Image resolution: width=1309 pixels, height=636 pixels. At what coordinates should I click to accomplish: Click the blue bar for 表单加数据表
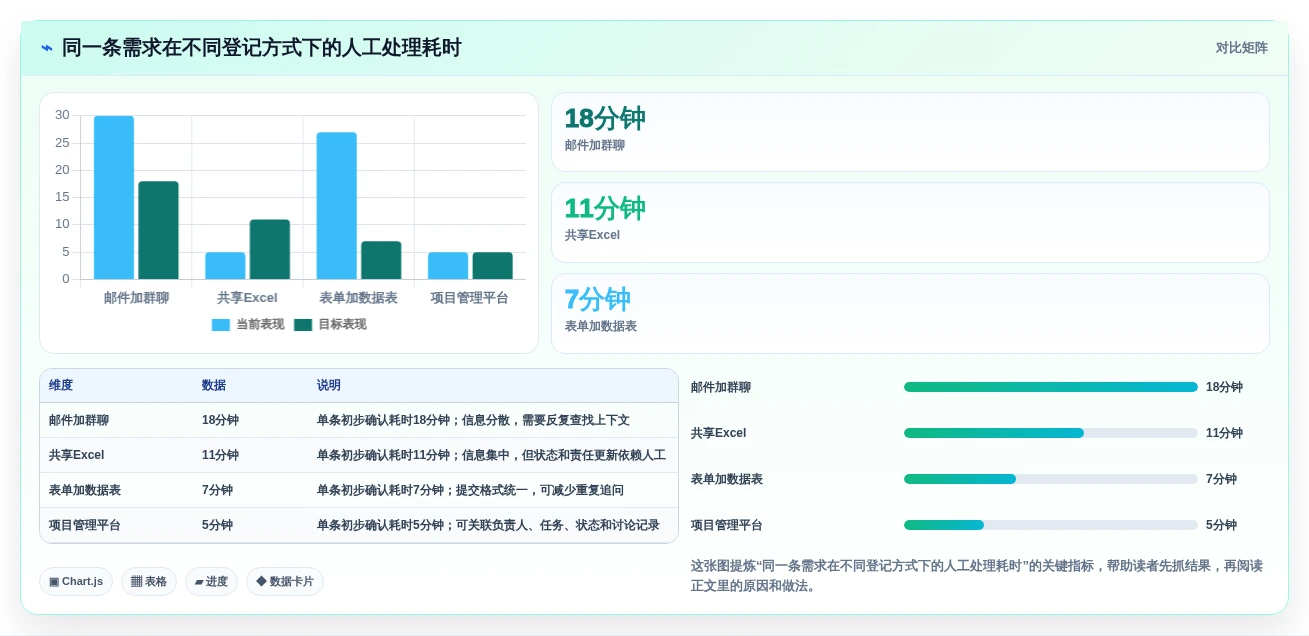pos(337,206)
